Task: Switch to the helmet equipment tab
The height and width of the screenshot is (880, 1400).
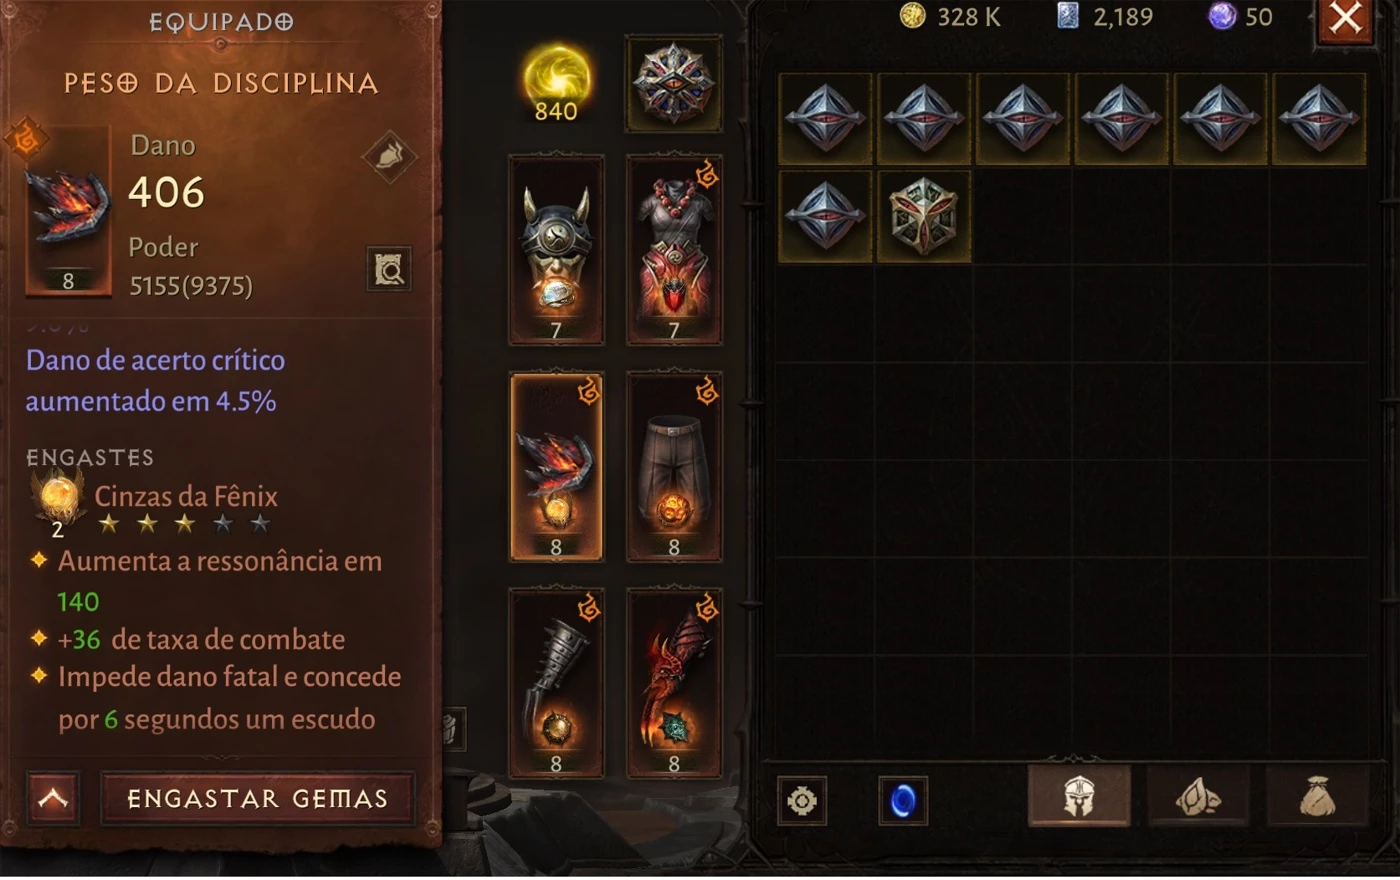Action: tap(1079, 798)
